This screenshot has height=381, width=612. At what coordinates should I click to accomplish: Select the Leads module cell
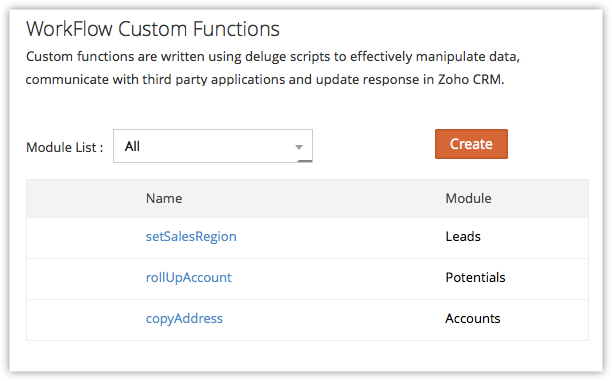click(463, 237)
